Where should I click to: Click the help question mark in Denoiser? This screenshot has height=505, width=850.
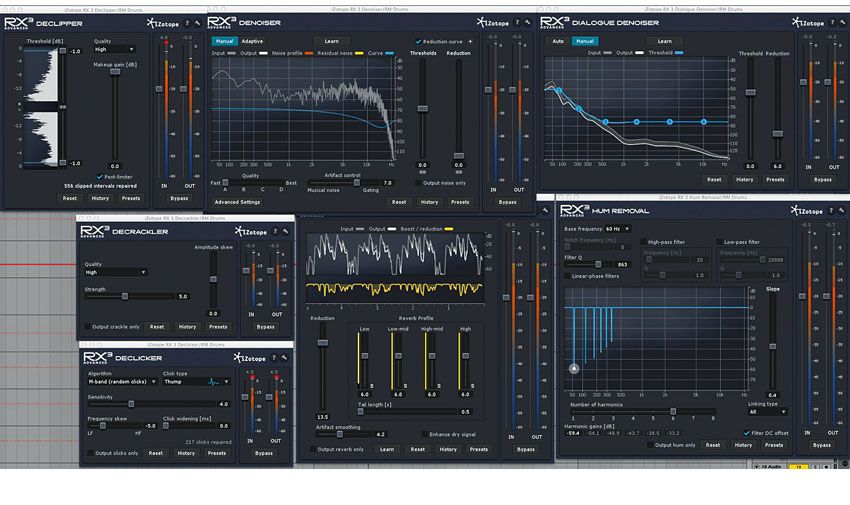(517, 22)
